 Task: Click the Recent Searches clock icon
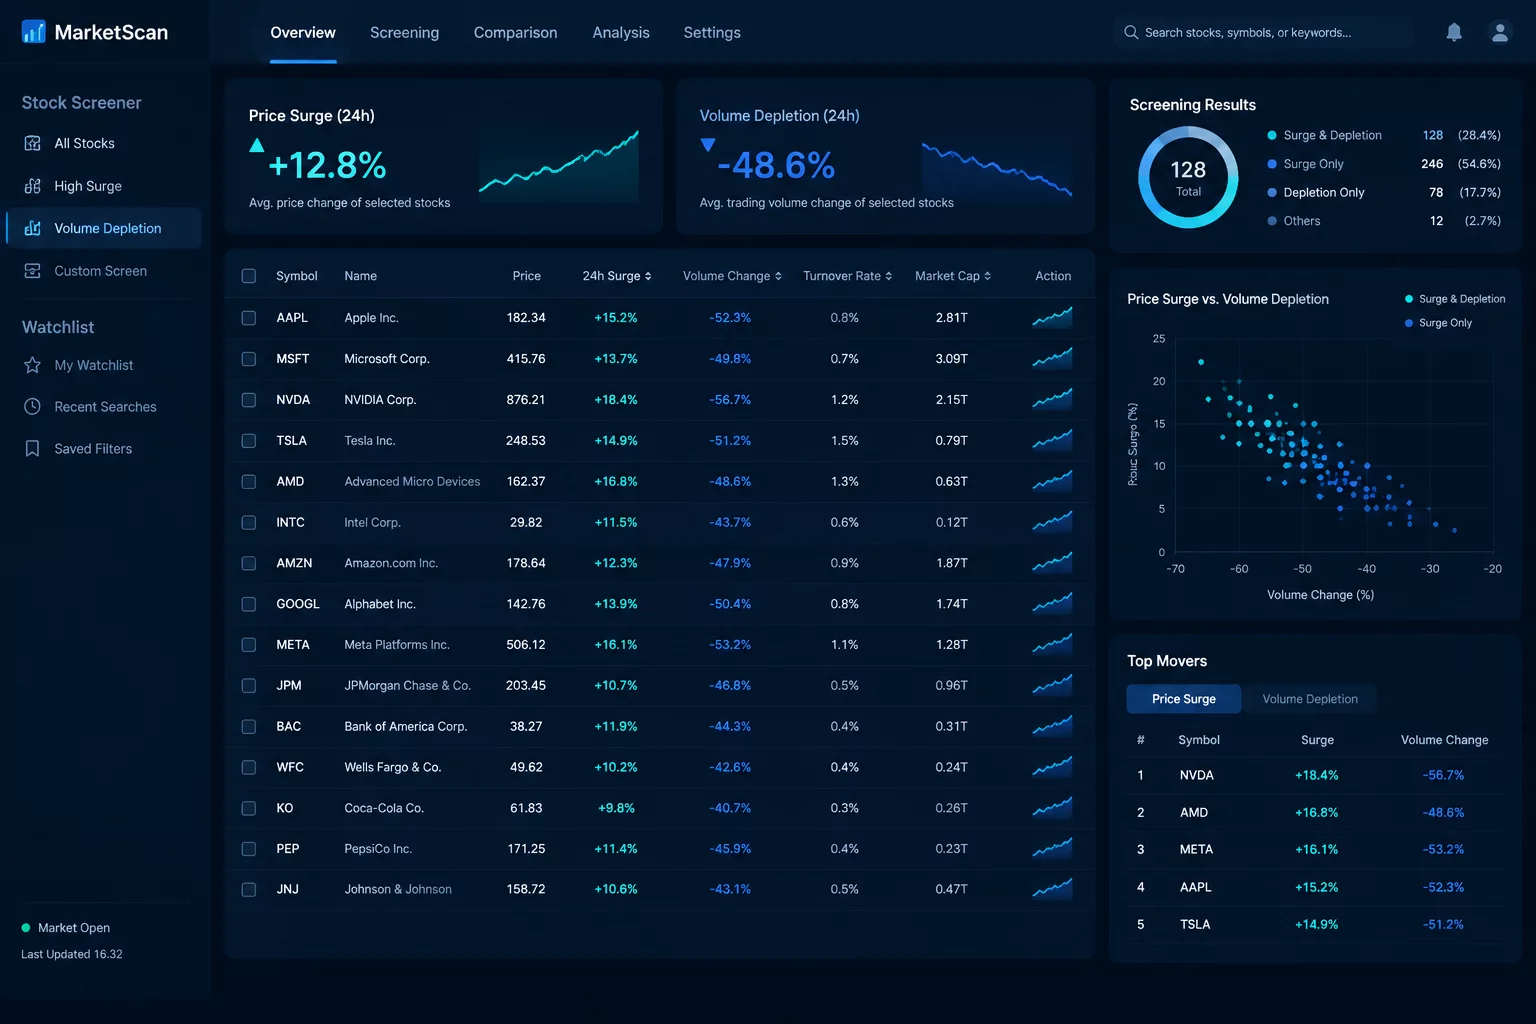[33, 407]
